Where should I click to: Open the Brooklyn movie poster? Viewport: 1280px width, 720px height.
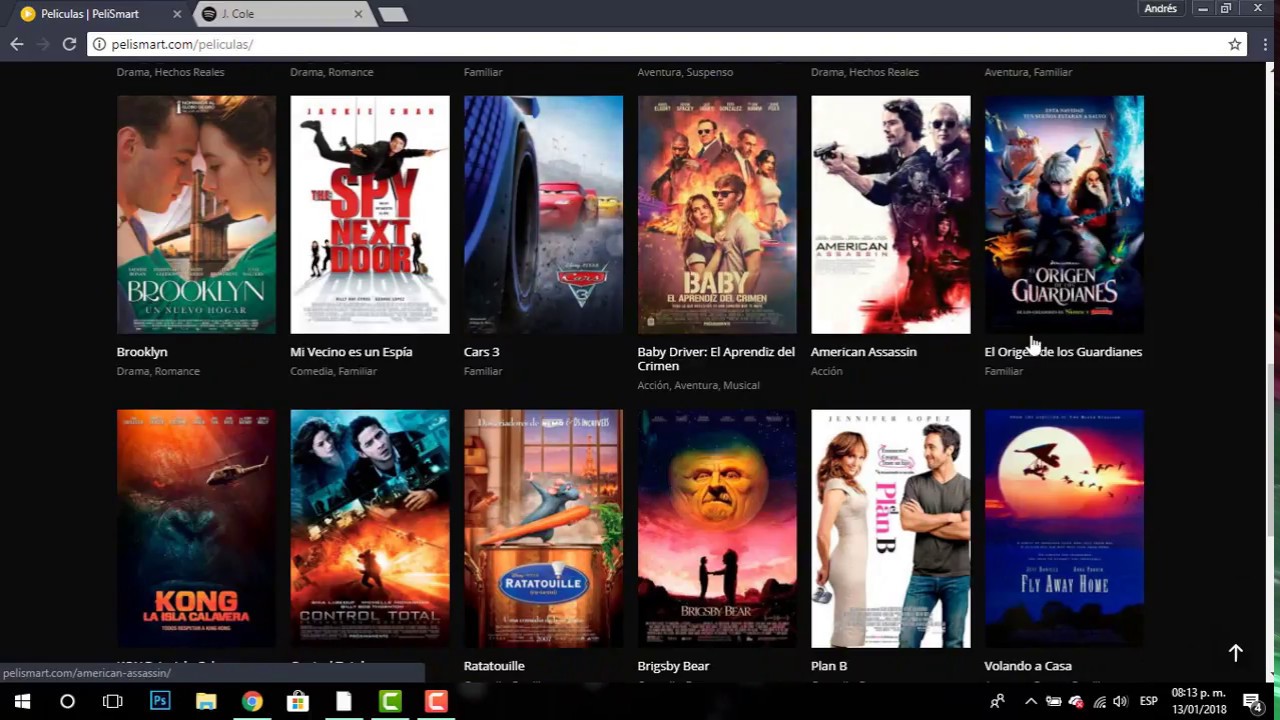196,215
